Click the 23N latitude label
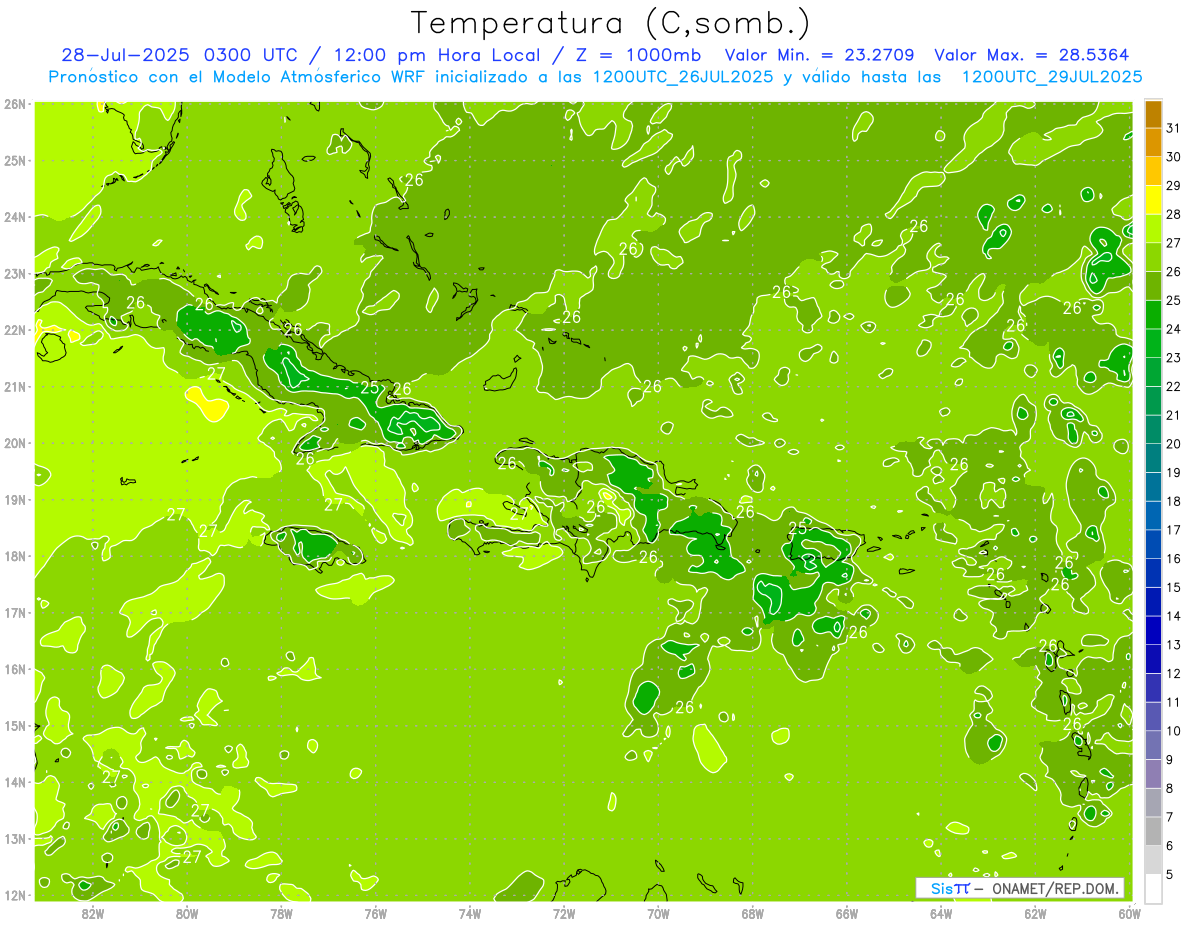 (15, 273)
